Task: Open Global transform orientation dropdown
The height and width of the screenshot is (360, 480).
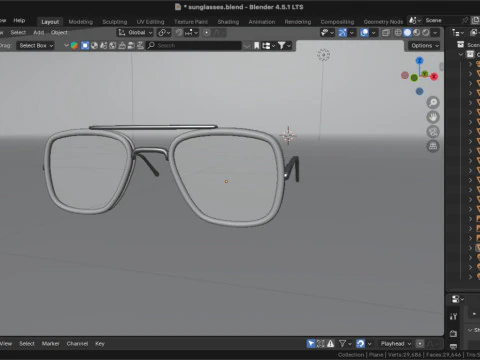Action: [x=135, y=32]
